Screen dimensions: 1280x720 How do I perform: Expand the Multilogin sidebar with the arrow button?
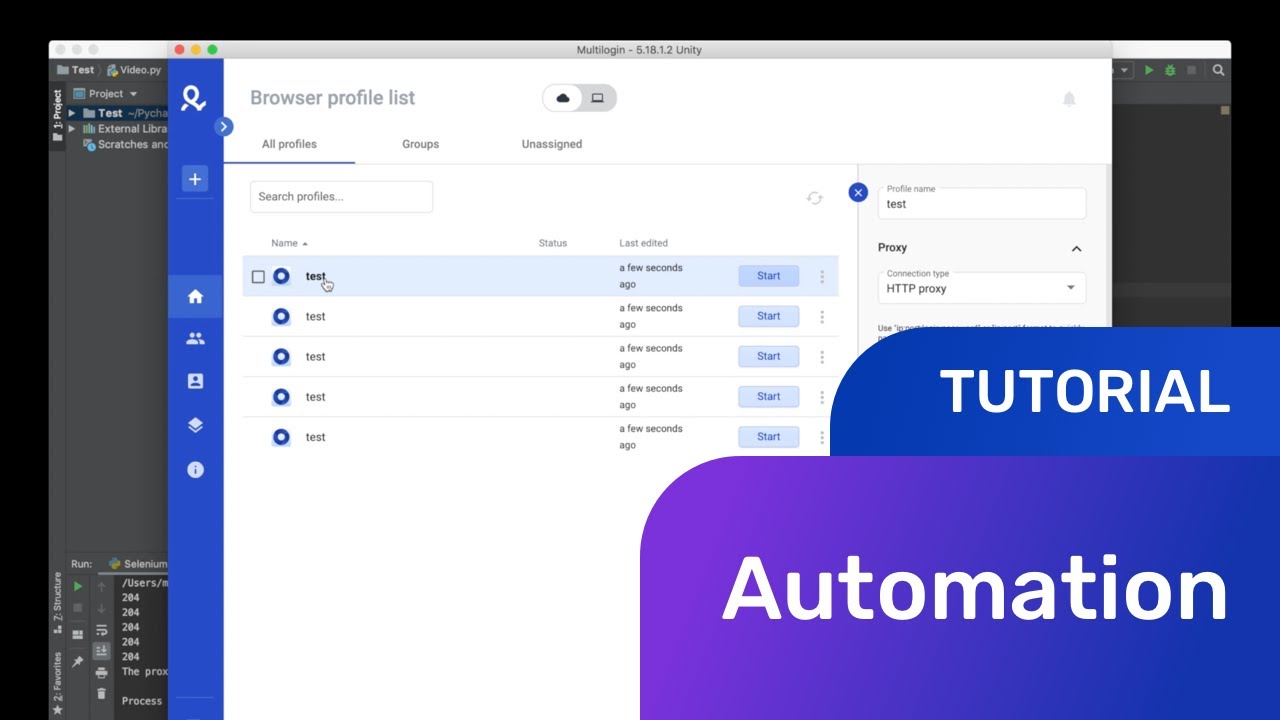click(x=224, y=127)
